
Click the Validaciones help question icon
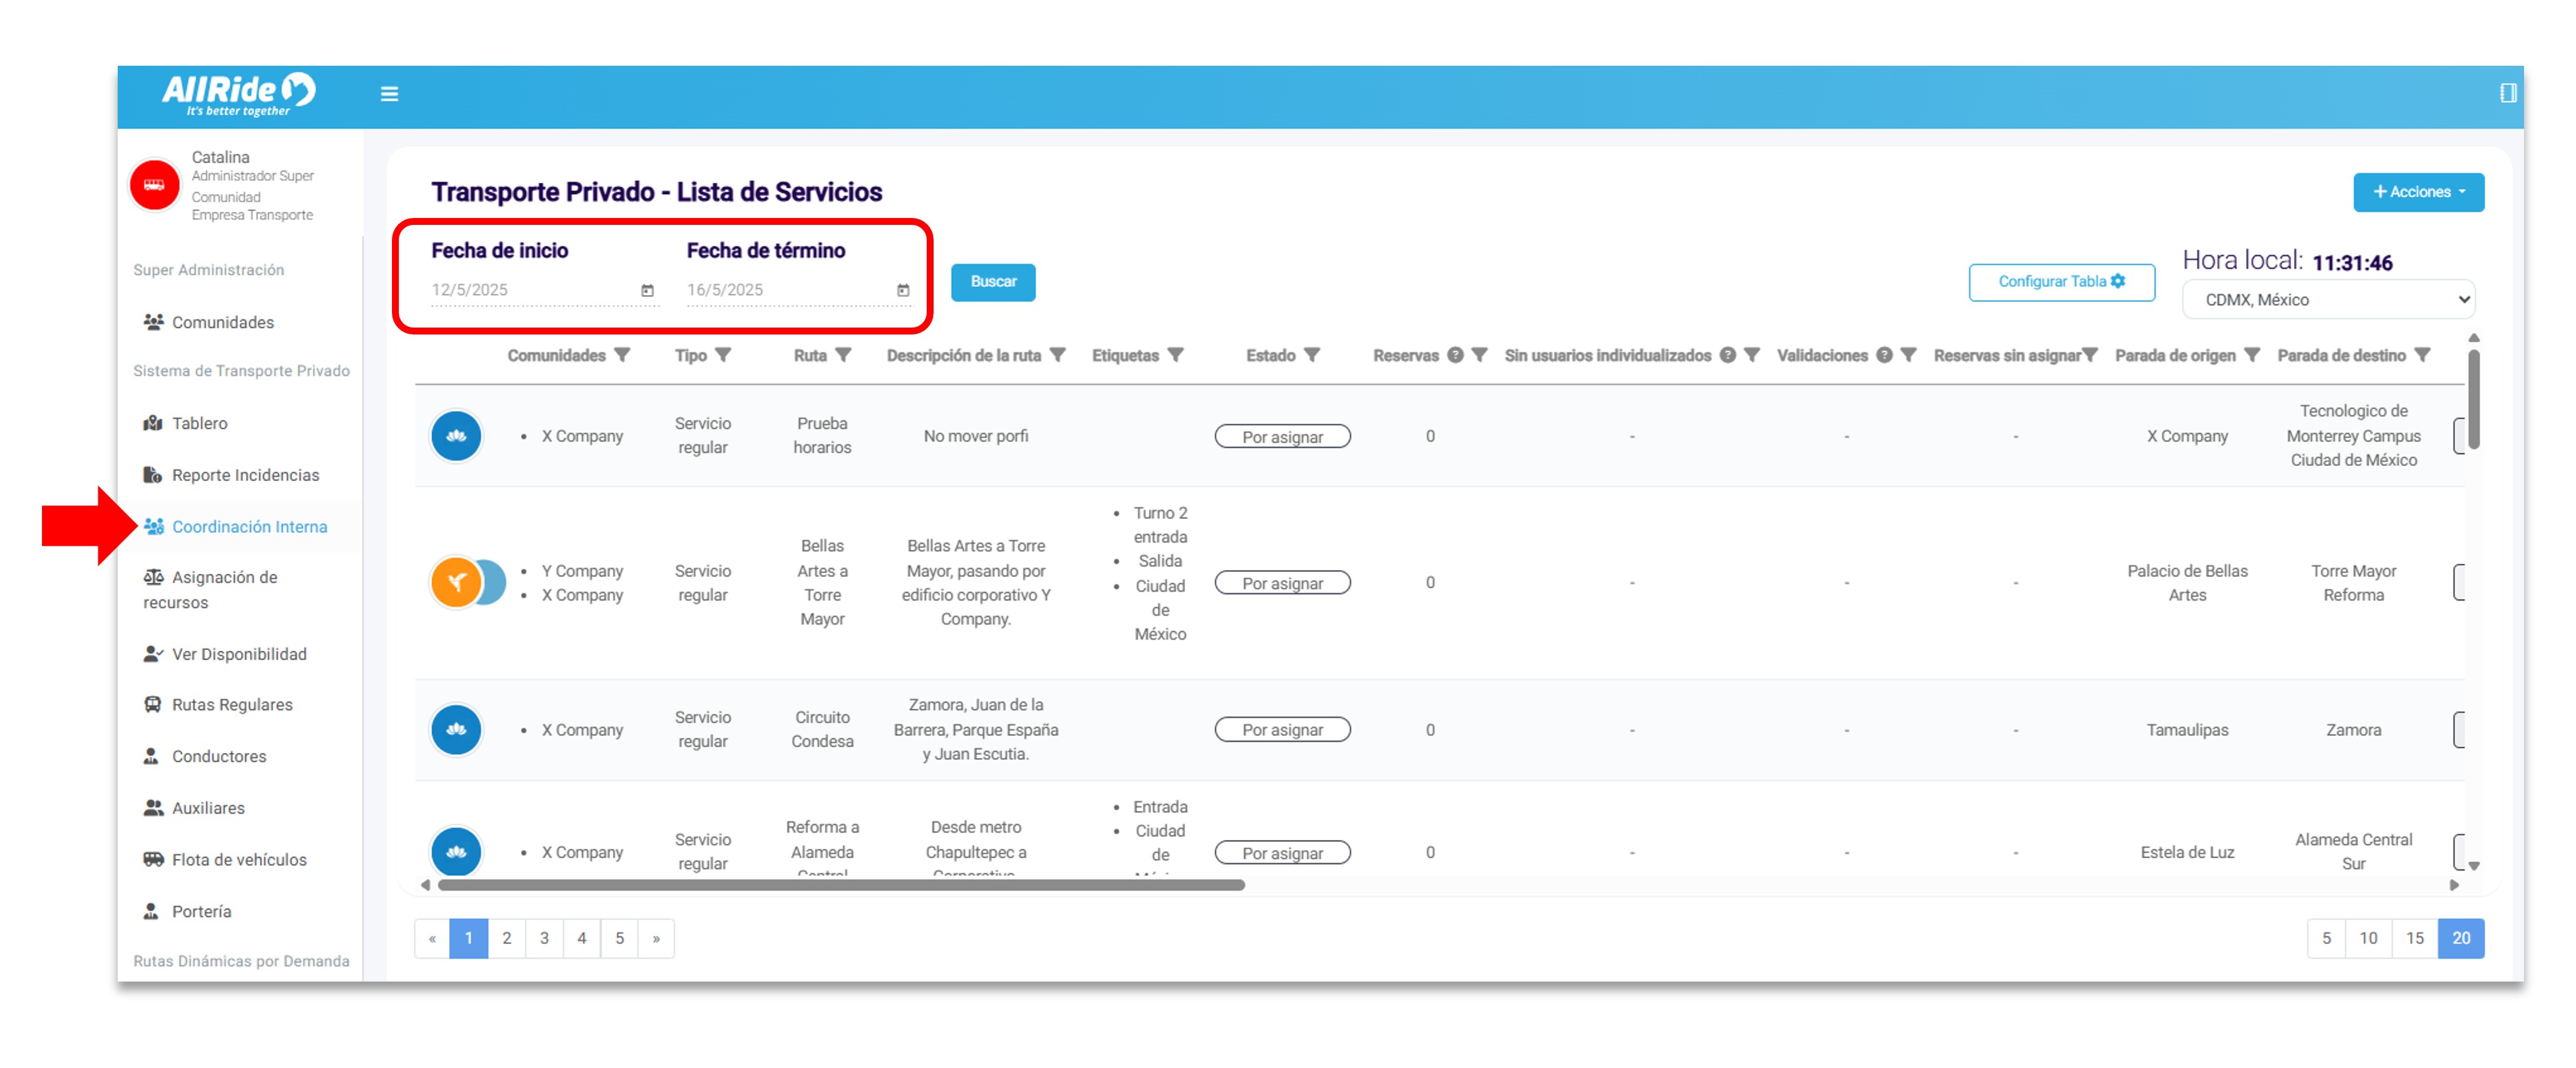1884,355
